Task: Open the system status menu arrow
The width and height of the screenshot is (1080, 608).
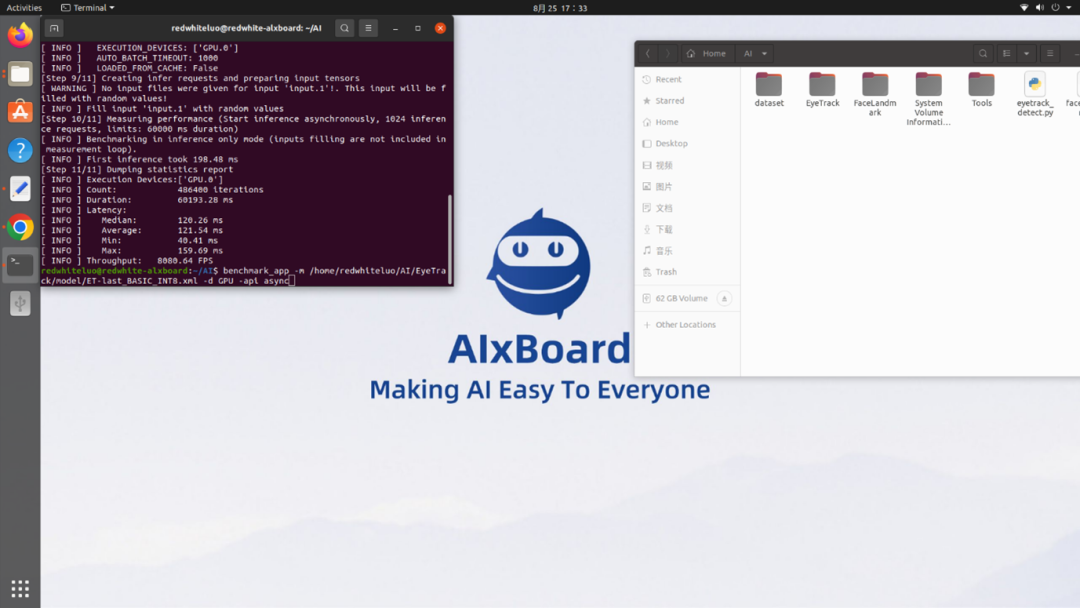Action: click(1069, 8)
